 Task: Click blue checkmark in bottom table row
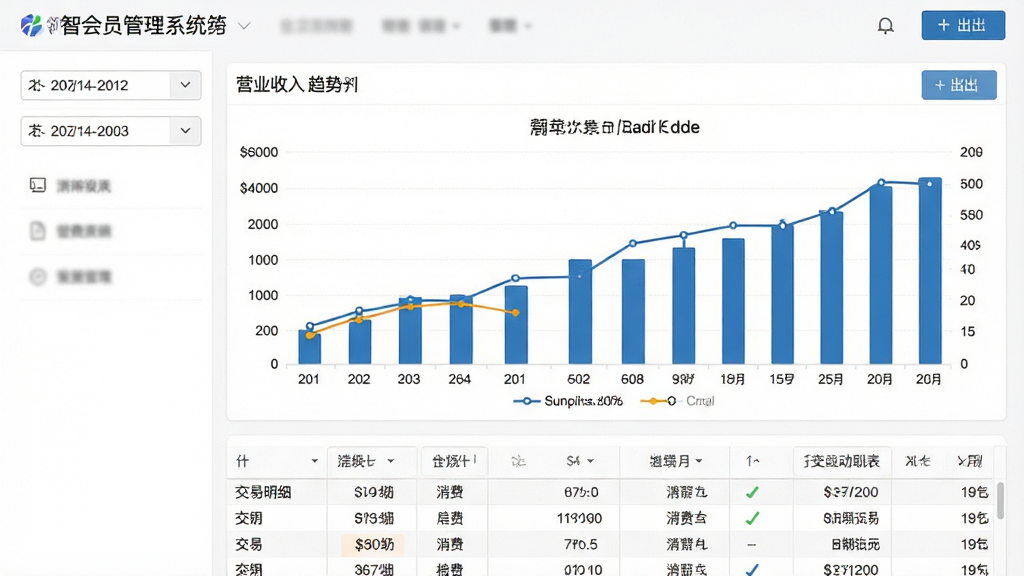click(752, 569)
